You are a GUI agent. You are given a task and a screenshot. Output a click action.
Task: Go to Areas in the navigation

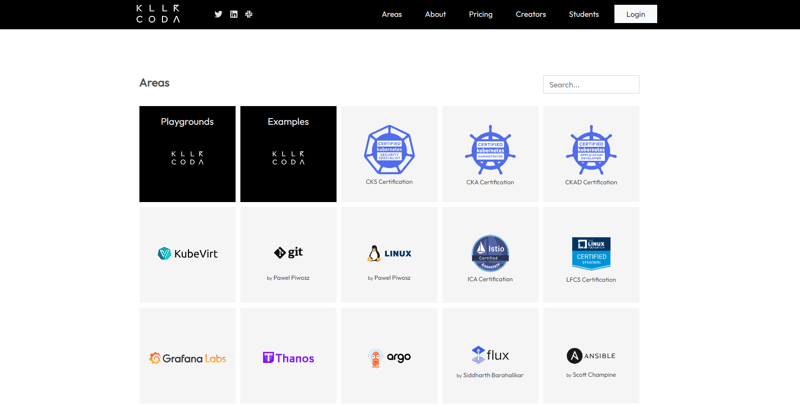(392, 14)
